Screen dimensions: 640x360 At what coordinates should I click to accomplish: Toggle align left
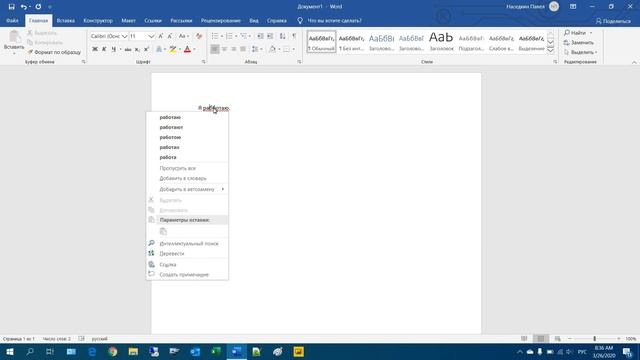(x=215, y=49)
